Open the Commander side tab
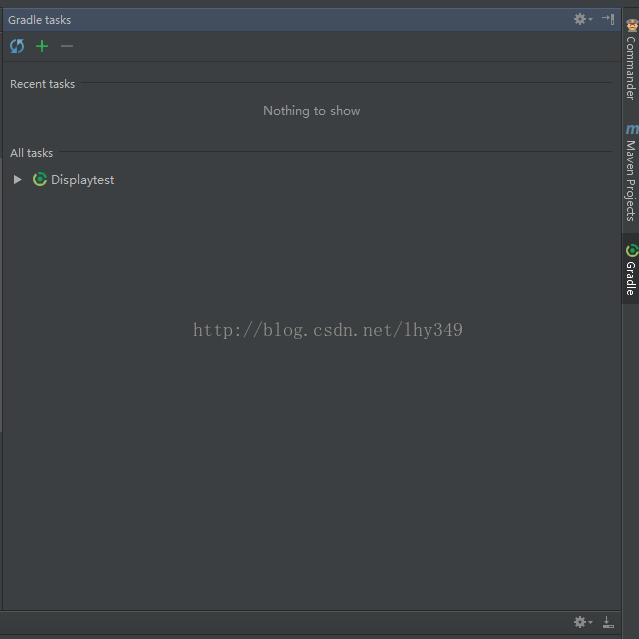 pyautogui.click(x=631, y=59)
